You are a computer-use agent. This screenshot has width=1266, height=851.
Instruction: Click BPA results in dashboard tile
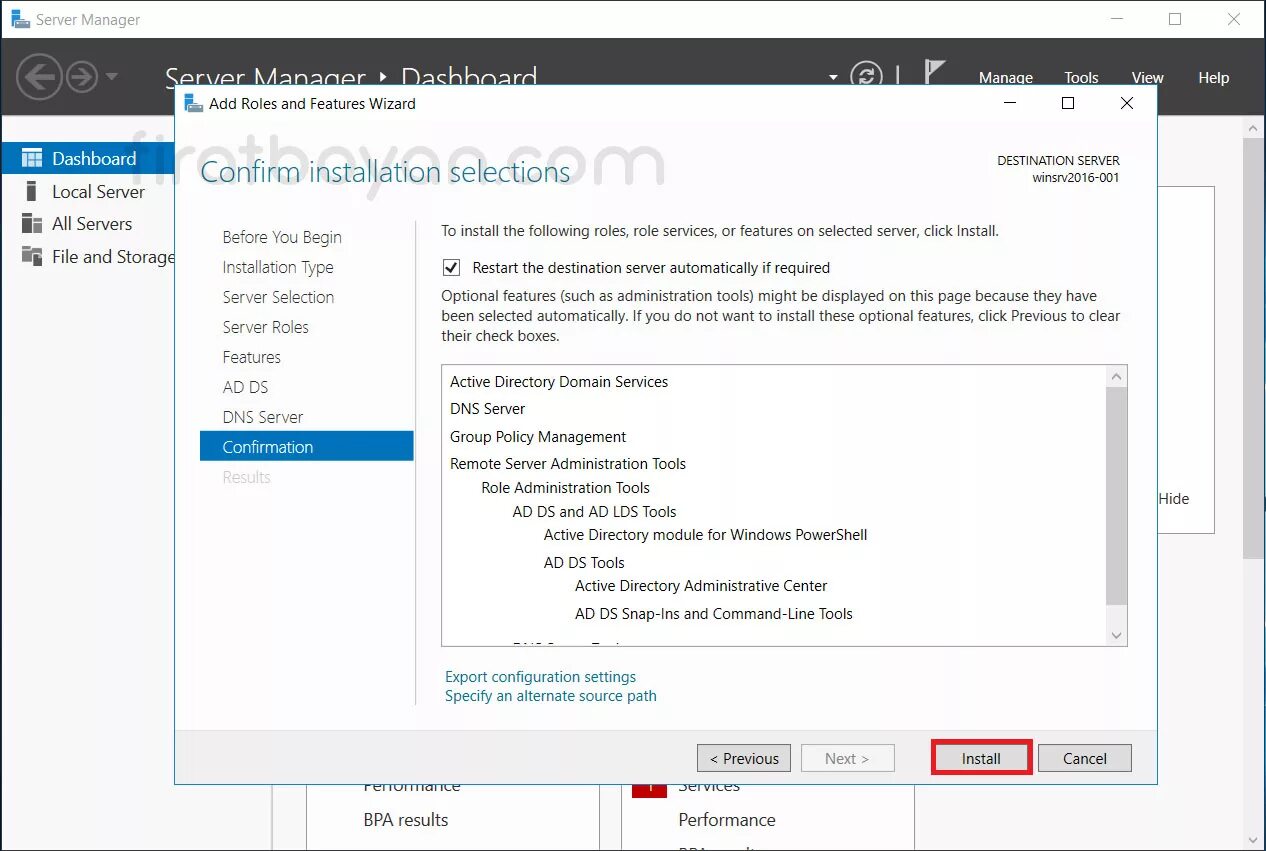(x=405, y=820)
